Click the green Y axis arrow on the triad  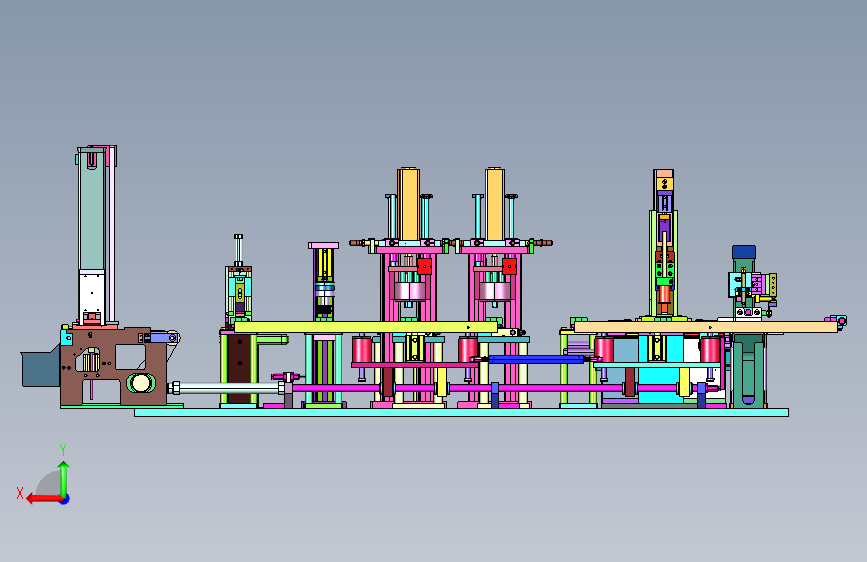point(64,479)
